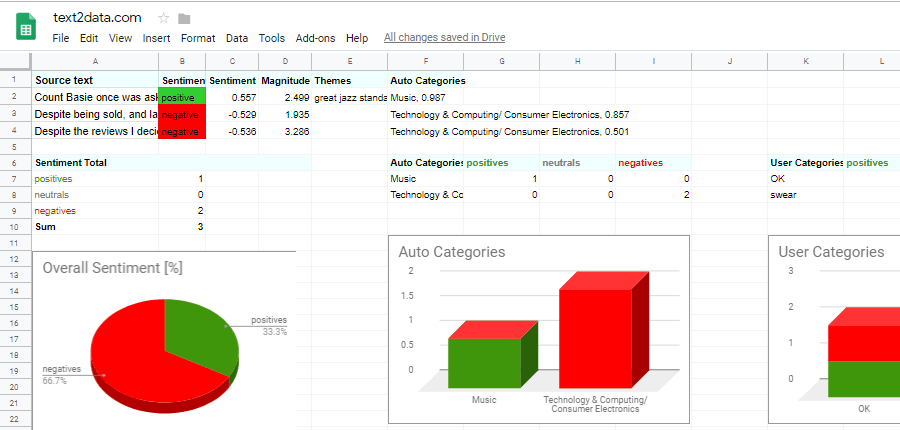This screenshot has width=900, height=430.
Task: Select the swear user category cell
Action: tap(806, 195)
